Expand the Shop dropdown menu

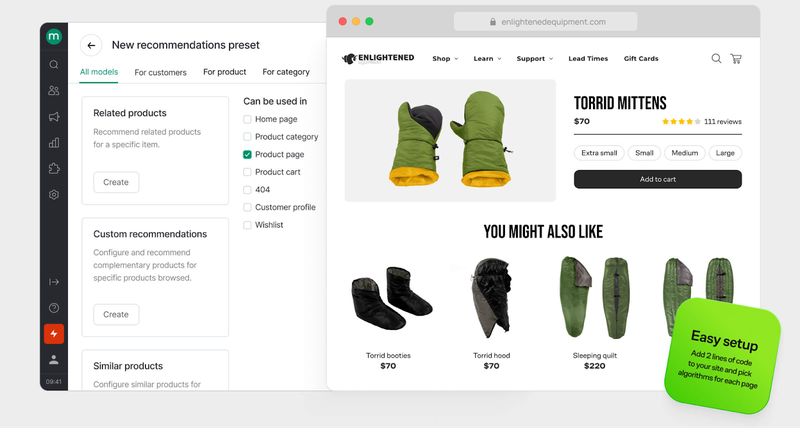click(x=445, y=59)
